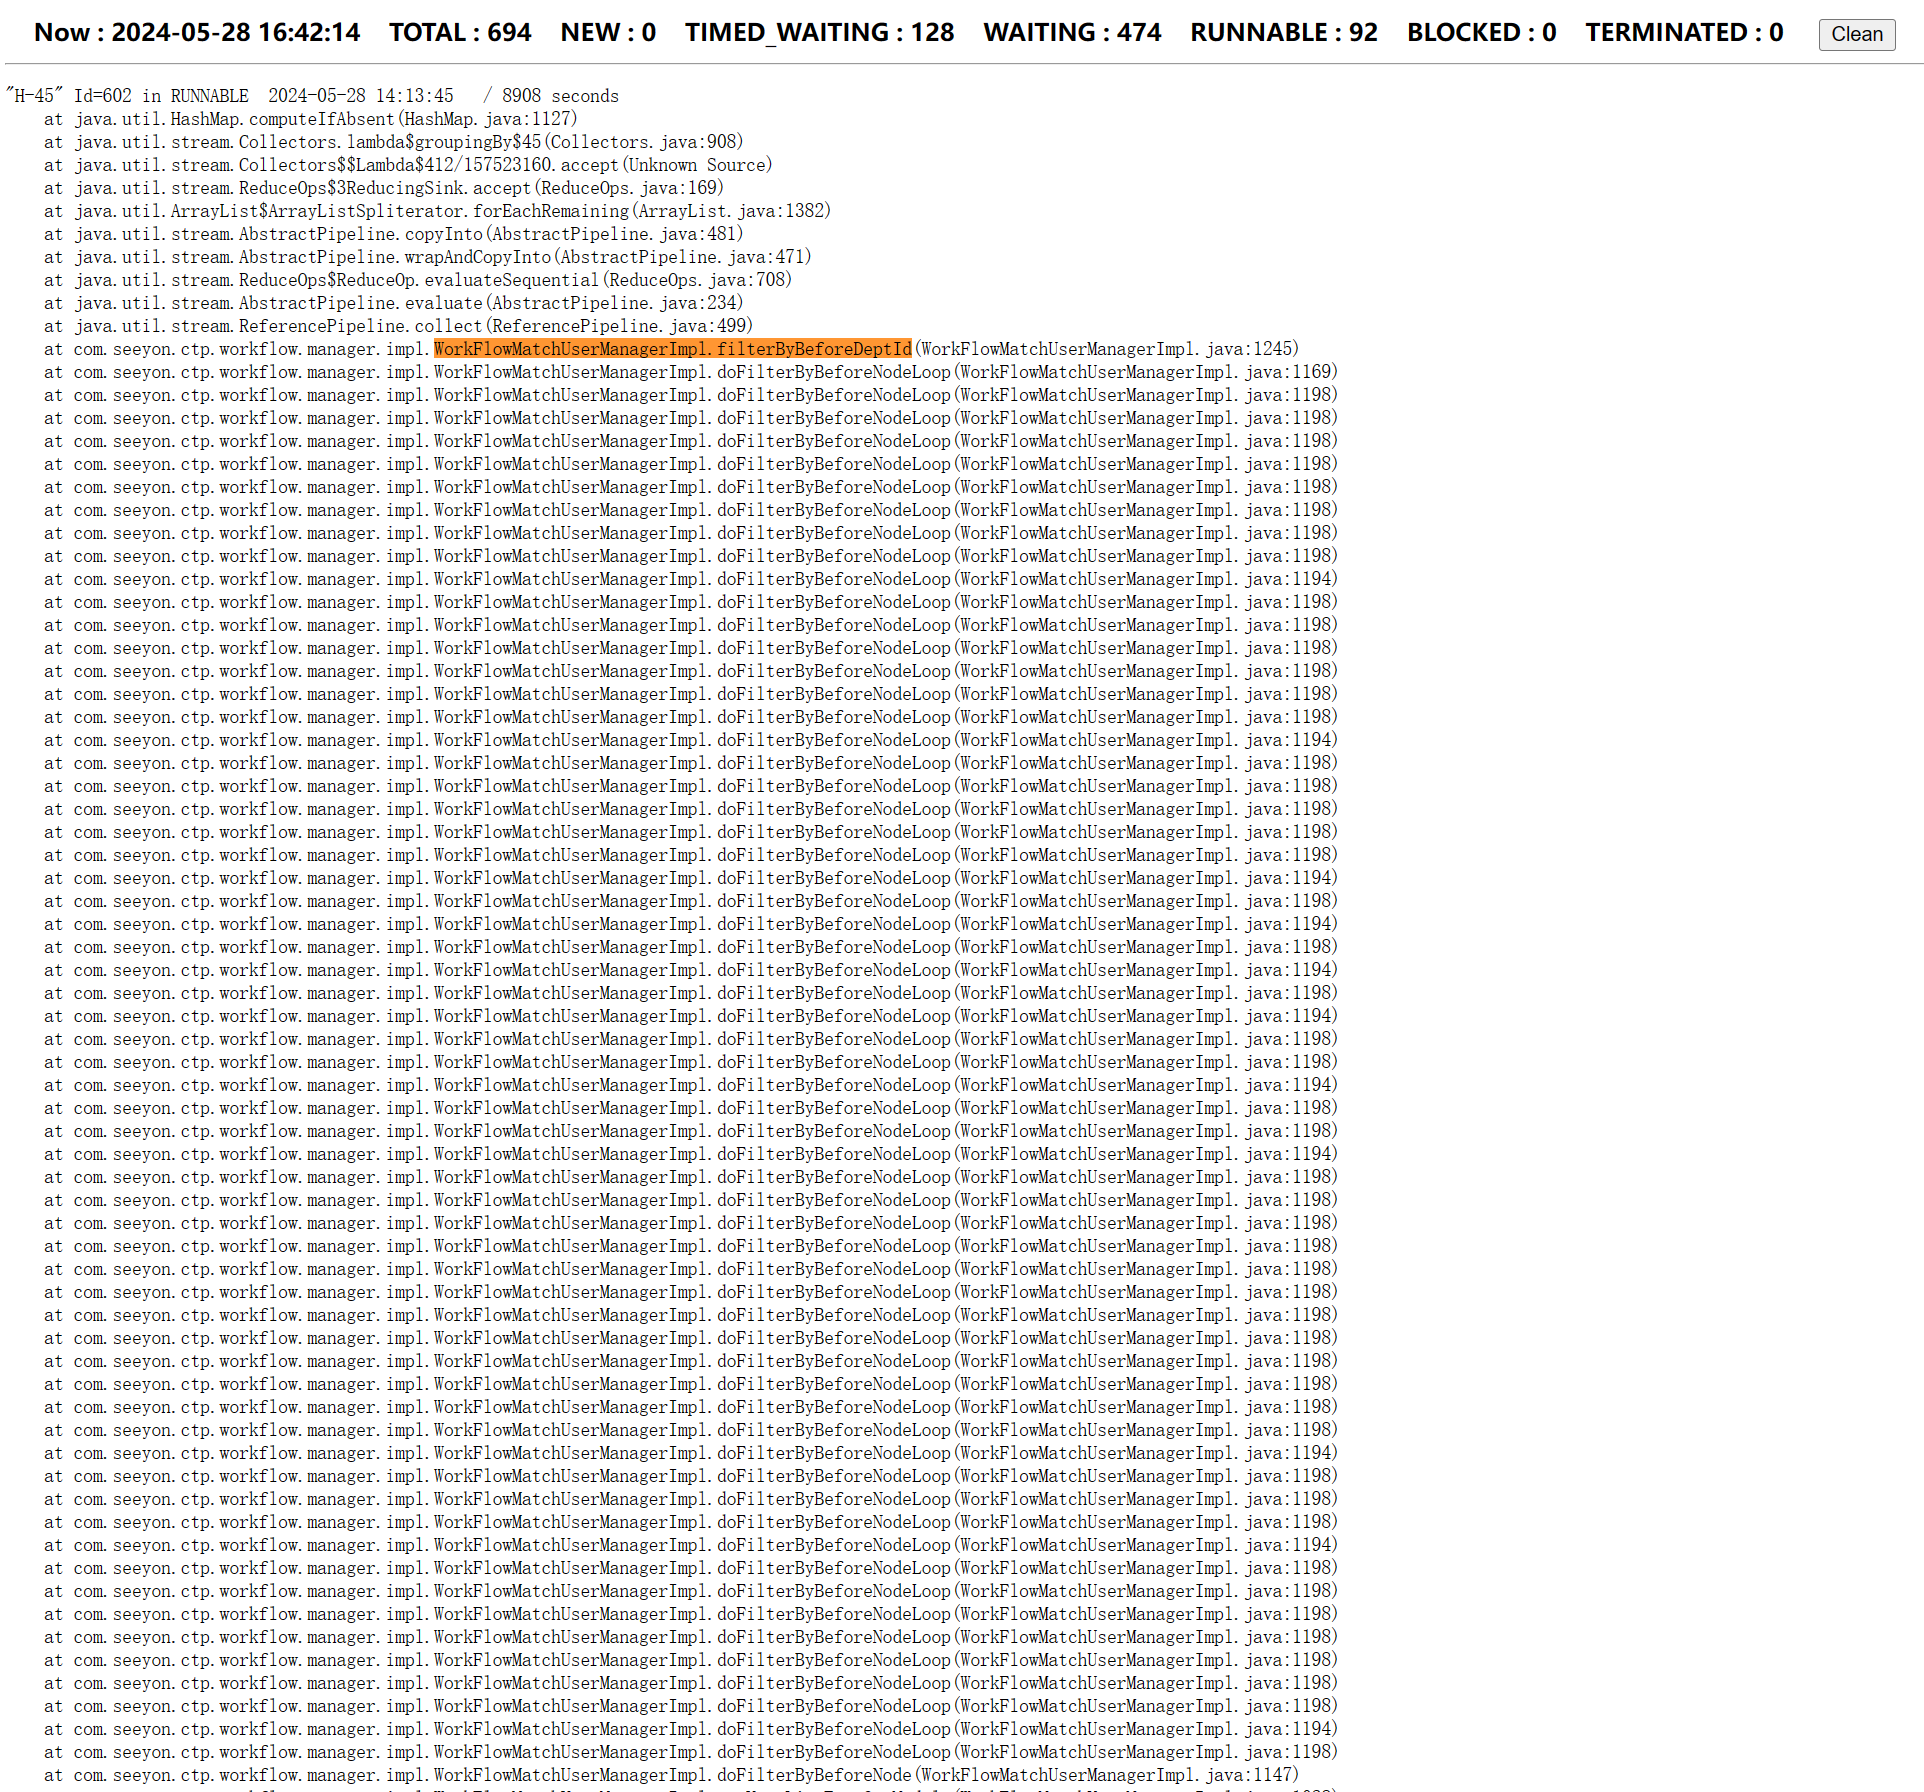Click the 8908 seconds duration text
Viewport: 1924px width, 1792px height.
pos(560,96)
